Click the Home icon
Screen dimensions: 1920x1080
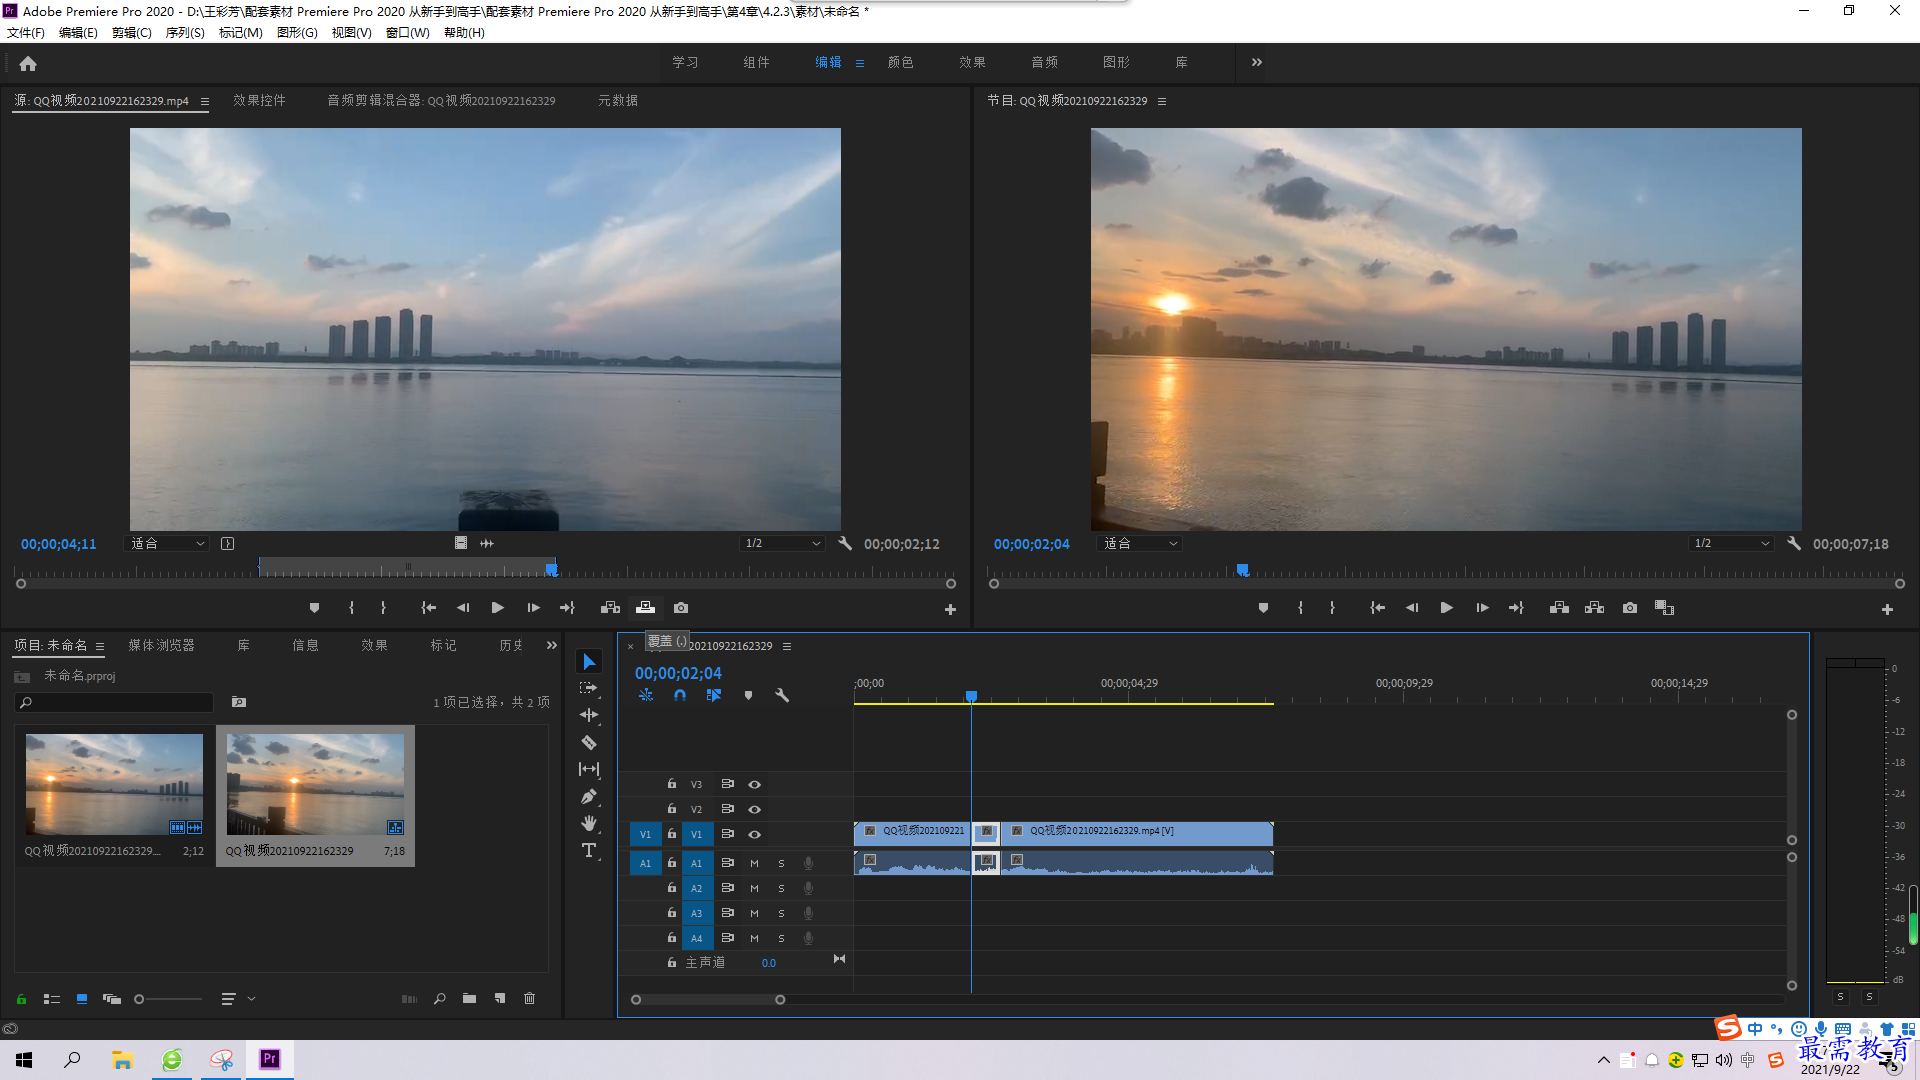(x=28, y=63)
